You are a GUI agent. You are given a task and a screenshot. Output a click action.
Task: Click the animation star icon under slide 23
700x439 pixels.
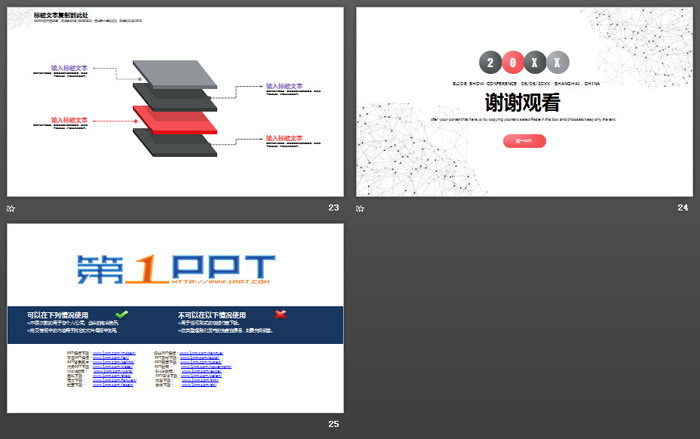[x=11, y=208]
